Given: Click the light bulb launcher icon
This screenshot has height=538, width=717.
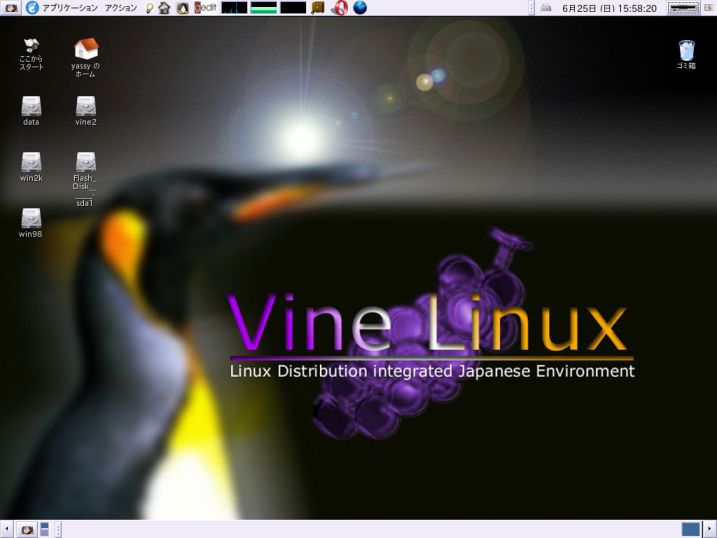Looking at the screenshot, I should pos(149,8).
